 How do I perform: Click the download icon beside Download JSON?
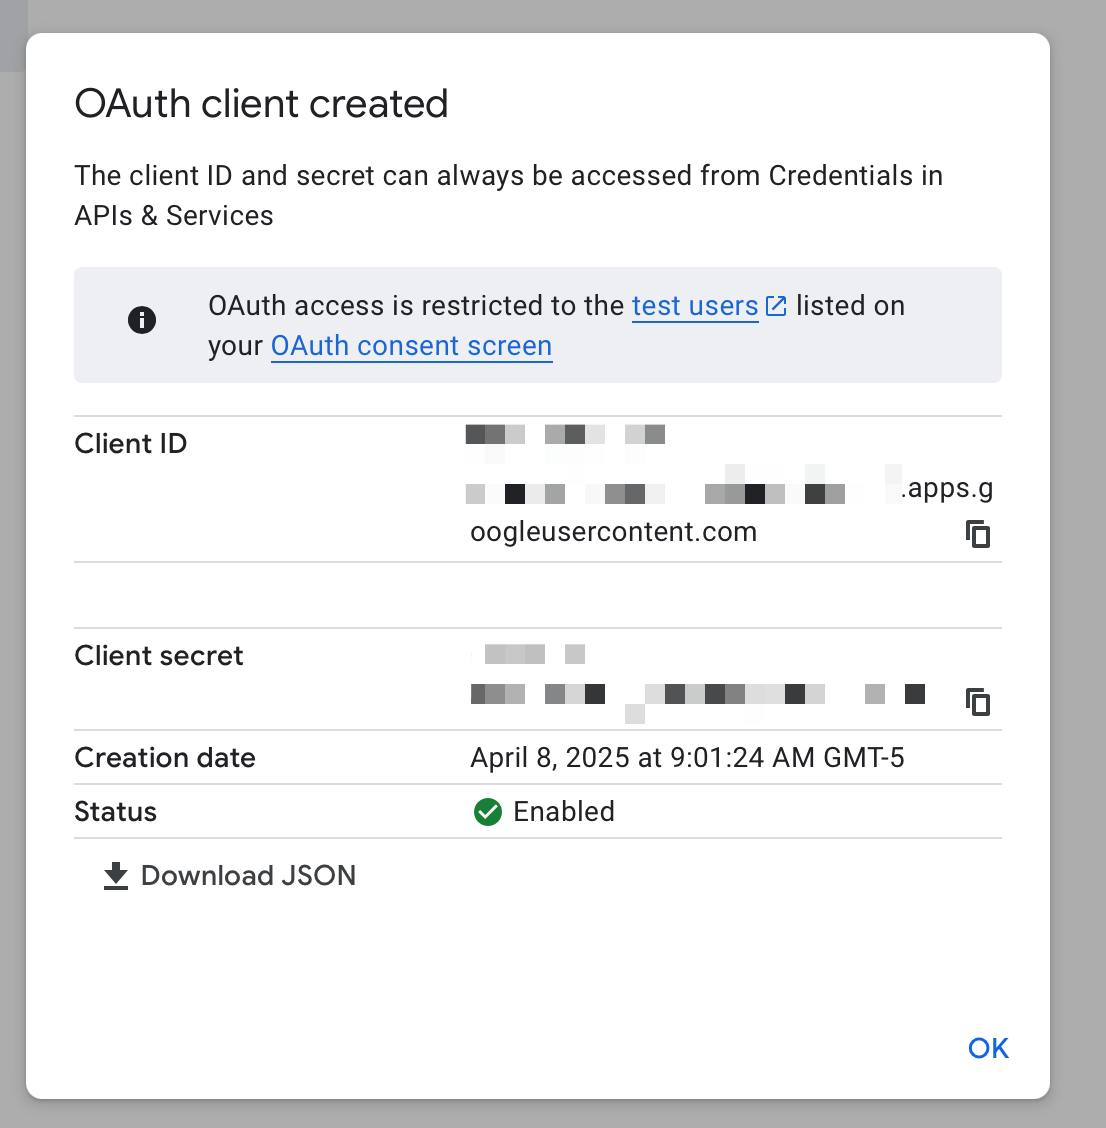[x=115, y=875]
